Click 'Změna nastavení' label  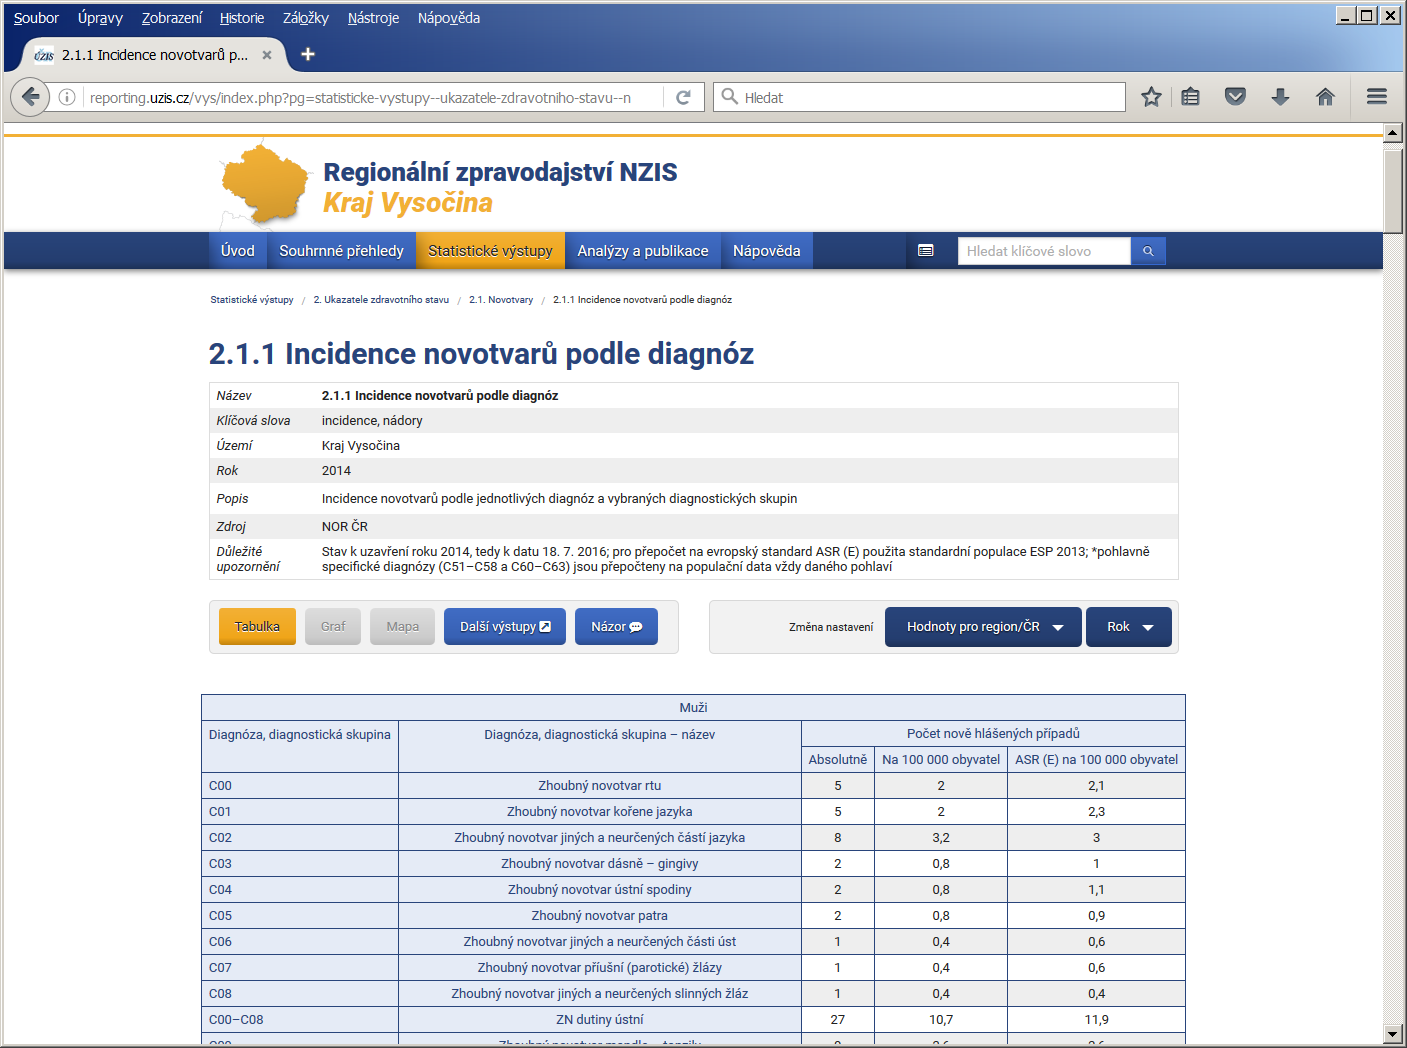[831, 627]
